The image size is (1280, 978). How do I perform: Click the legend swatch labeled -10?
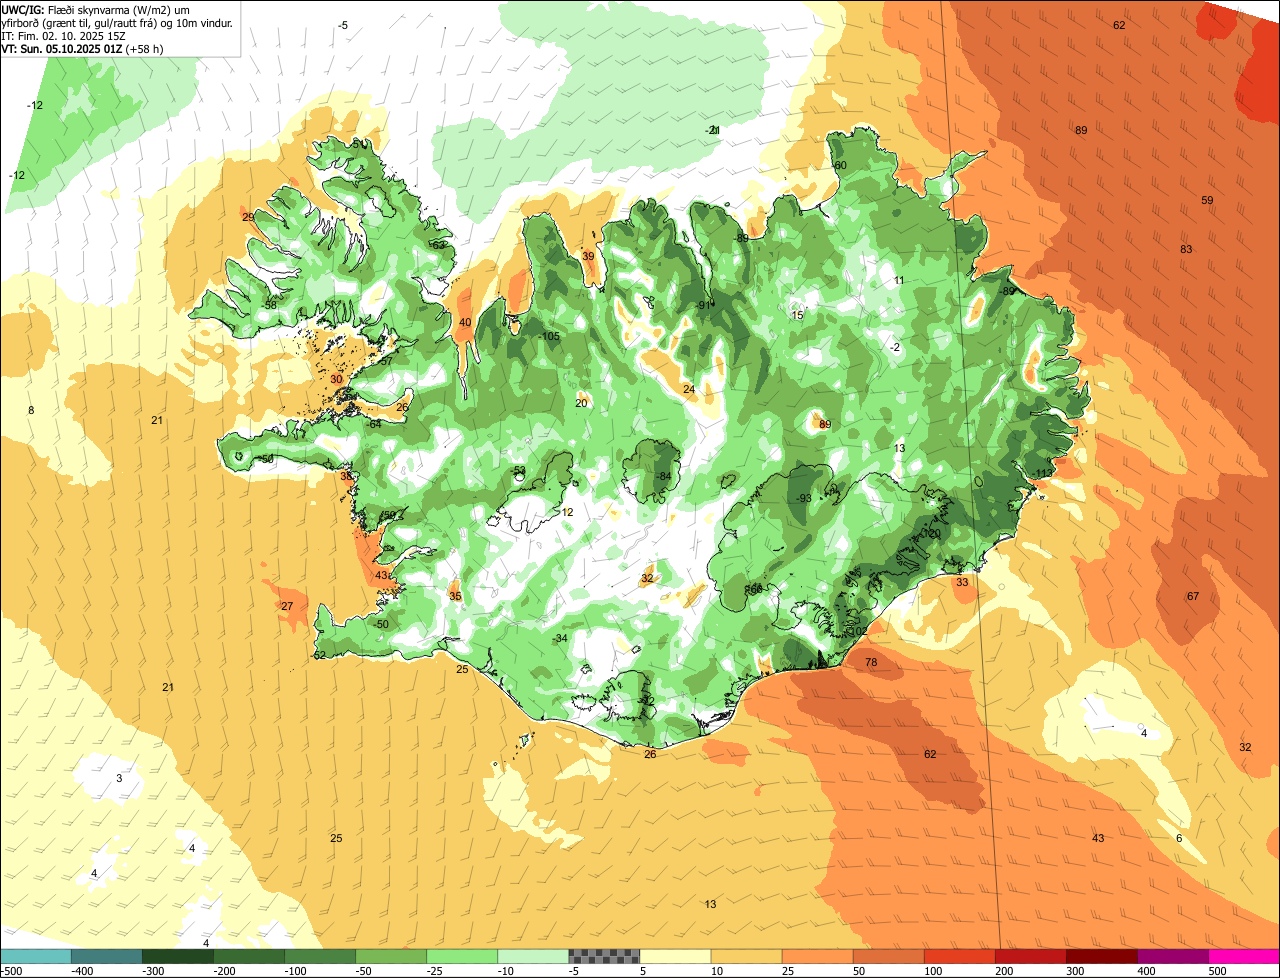533,956
